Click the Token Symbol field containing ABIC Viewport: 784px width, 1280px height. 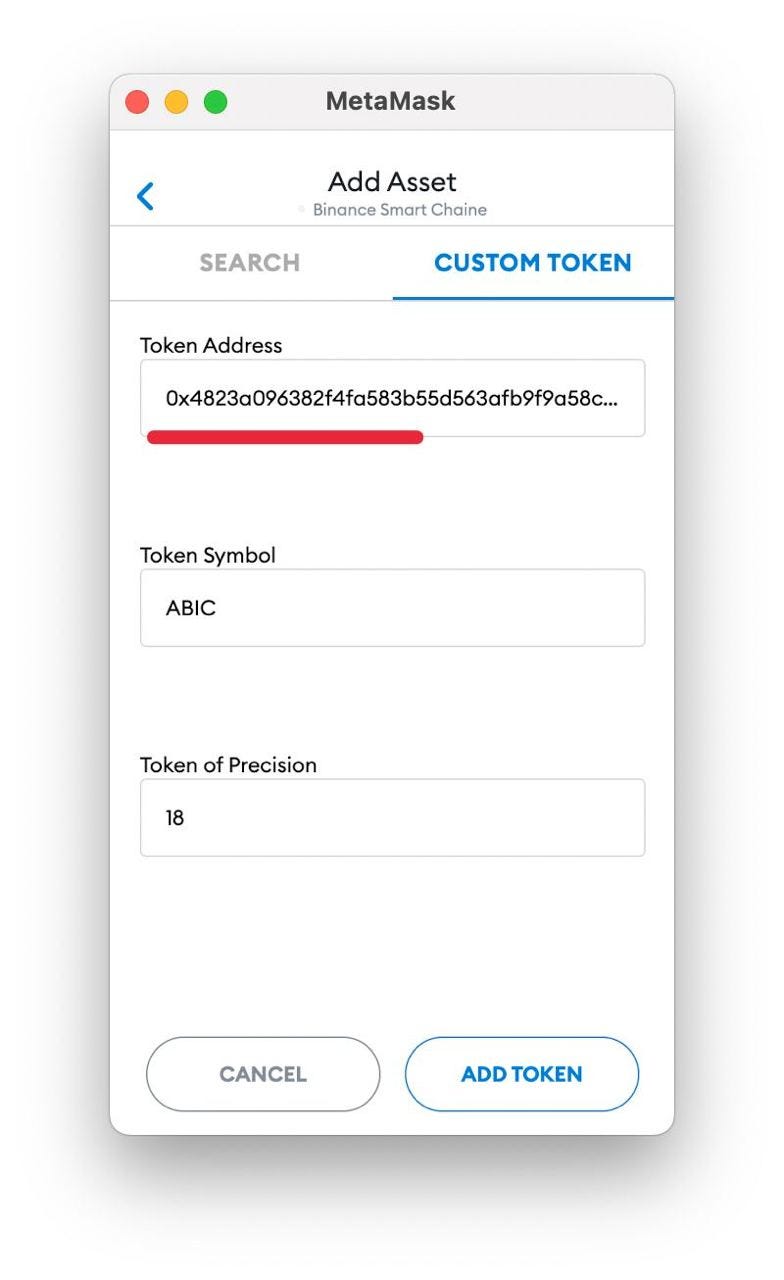392,608
